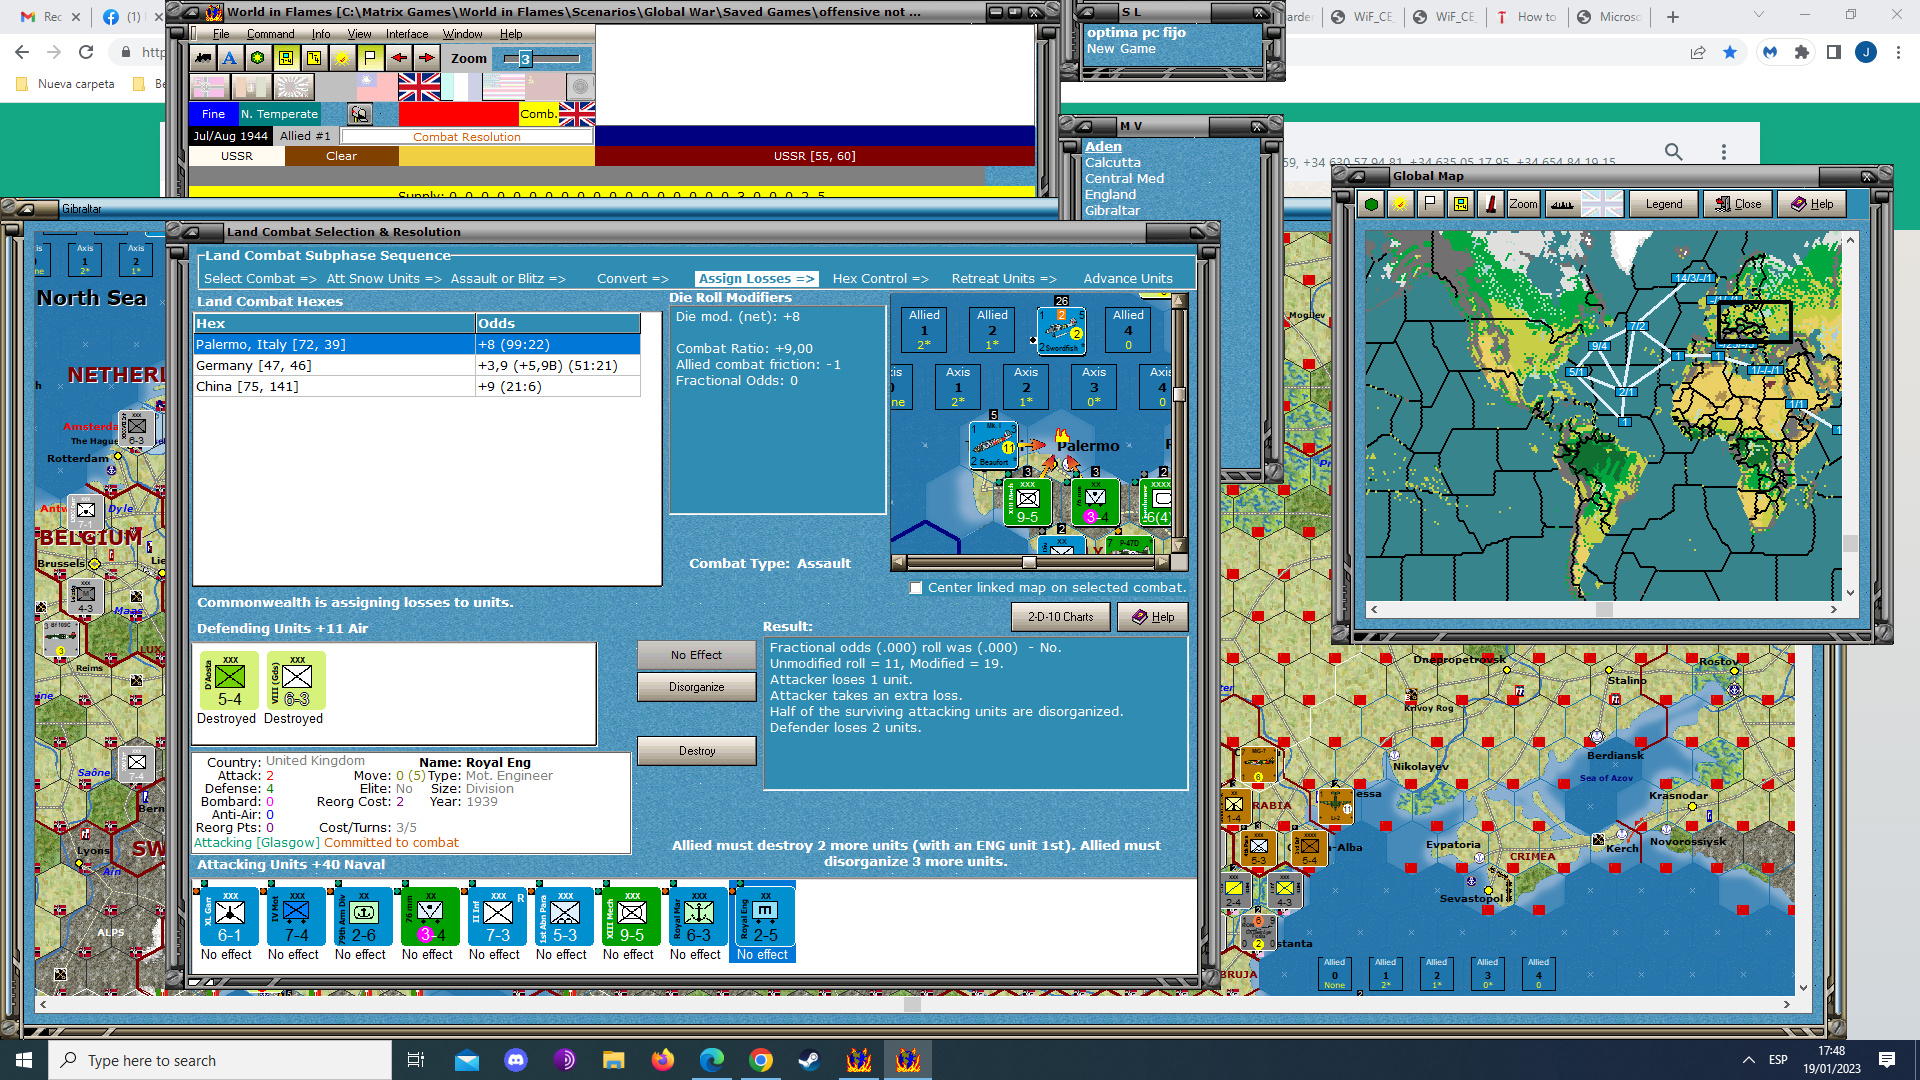Screen dimensions: 1920x1080
Task: Adjust the Zoom slider handle
Action: [x=524, y=59]
